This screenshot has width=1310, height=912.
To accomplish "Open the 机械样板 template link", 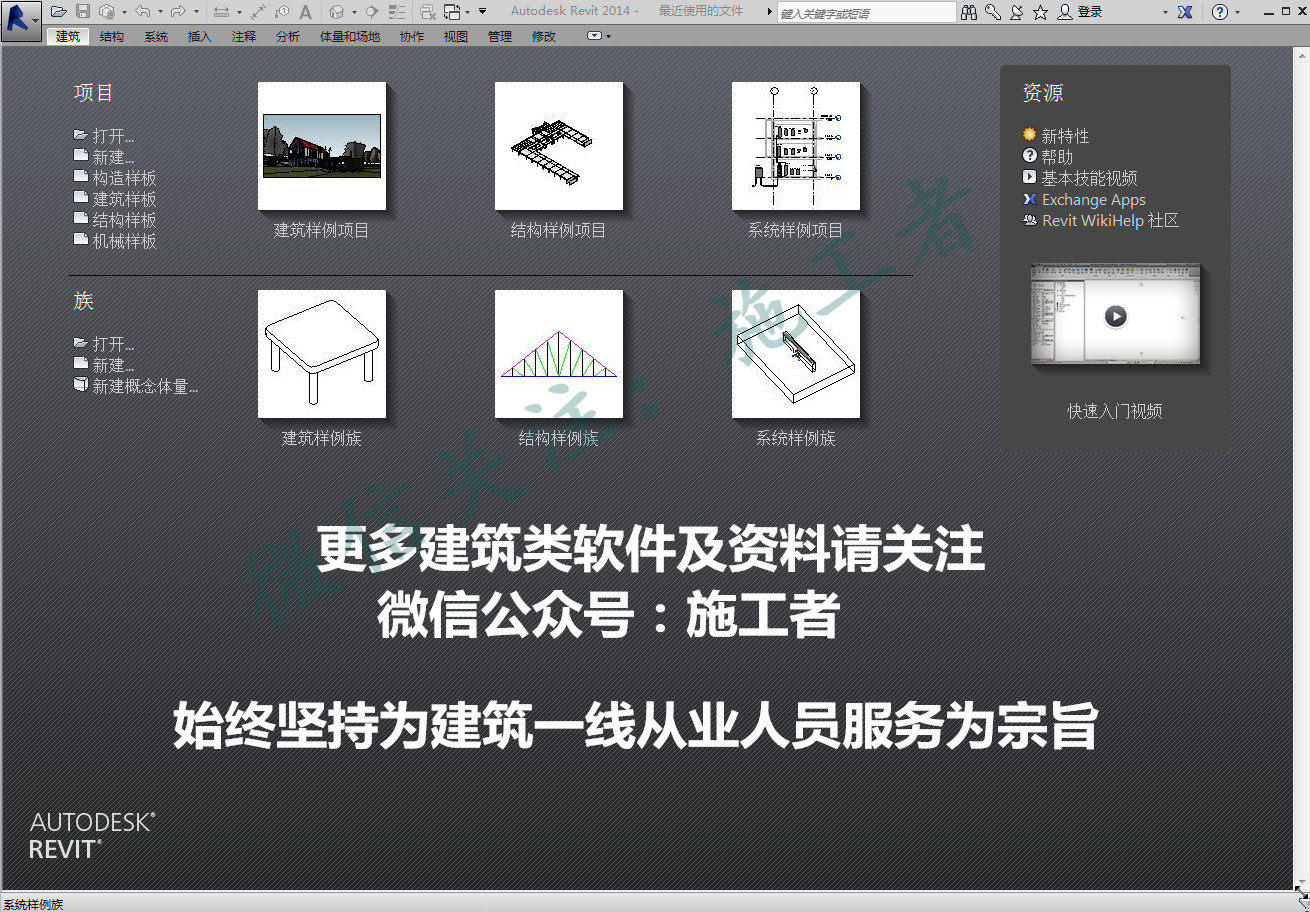I will coord(116,241).
